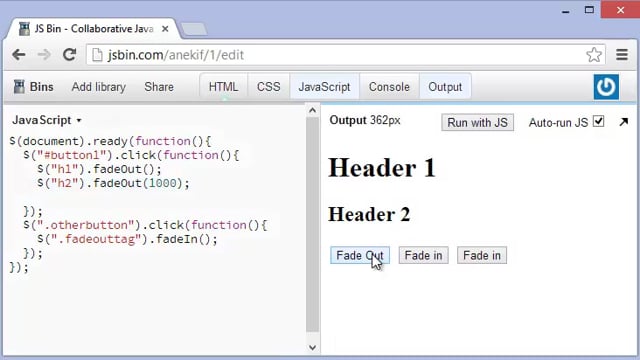640x360 pixels.
Task: Pop out the output with the arrow icon
Action: (623, 122)
